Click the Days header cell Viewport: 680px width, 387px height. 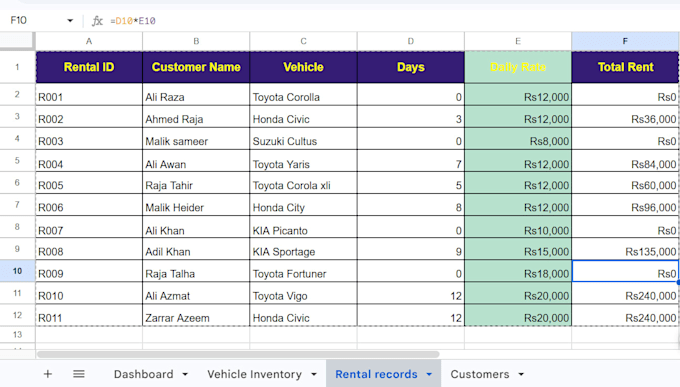tap(411, 67)
